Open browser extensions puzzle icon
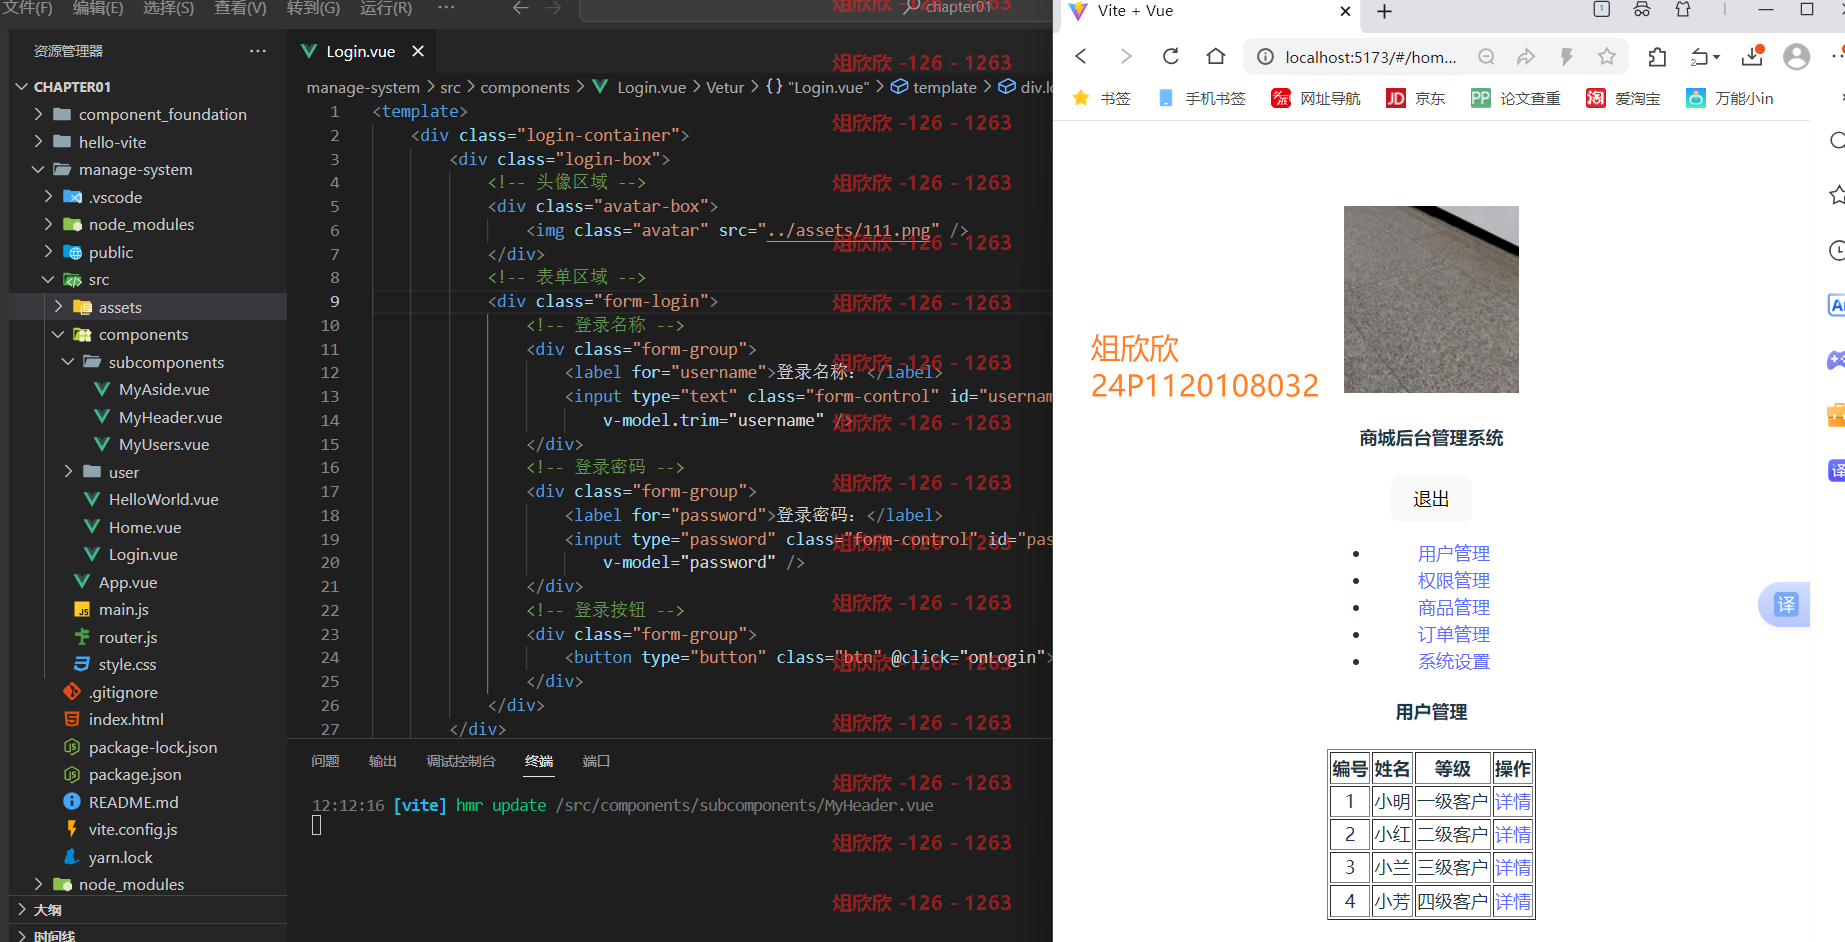1845x942 pixels. (x=1657, y=57)
